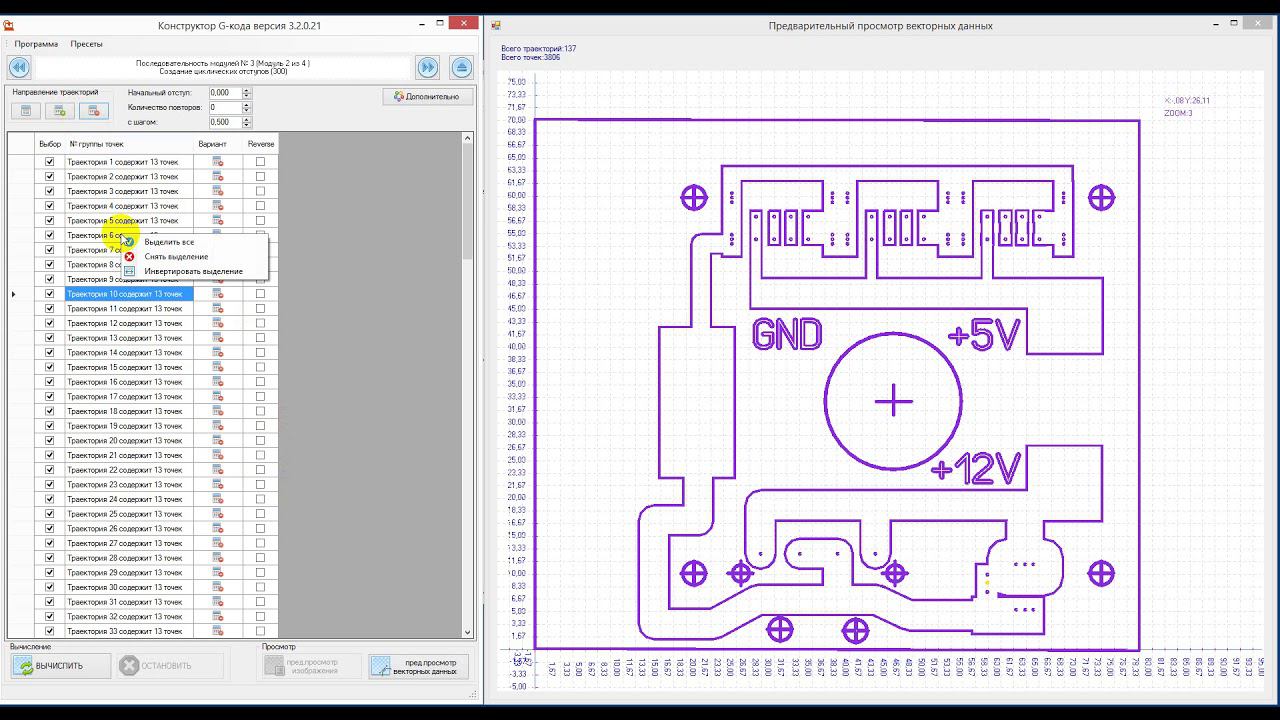Click variant icon for Траектория 1

point(217,162)
